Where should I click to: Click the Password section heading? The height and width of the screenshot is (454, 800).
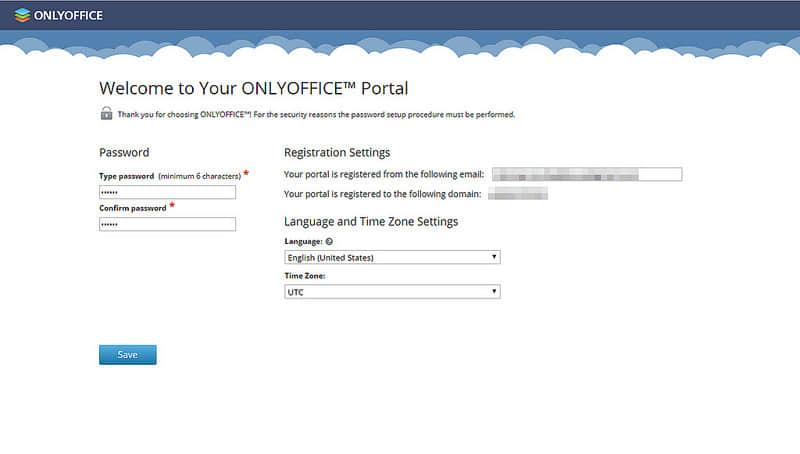tap(124, 153)
